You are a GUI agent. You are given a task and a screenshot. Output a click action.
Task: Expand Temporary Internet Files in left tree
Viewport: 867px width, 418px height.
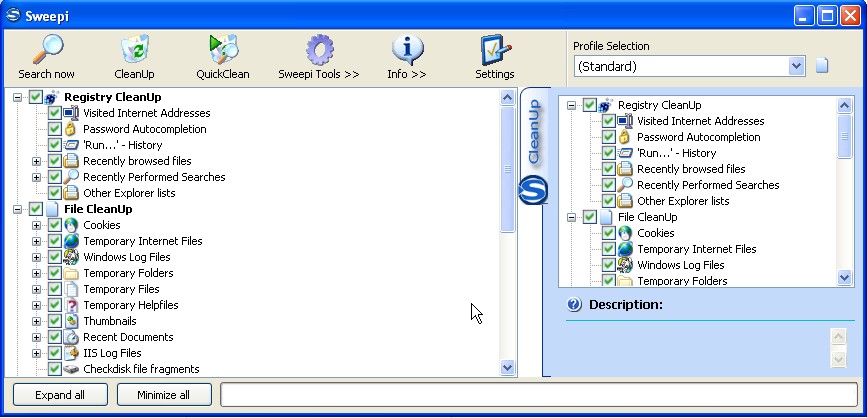point(36,242)
